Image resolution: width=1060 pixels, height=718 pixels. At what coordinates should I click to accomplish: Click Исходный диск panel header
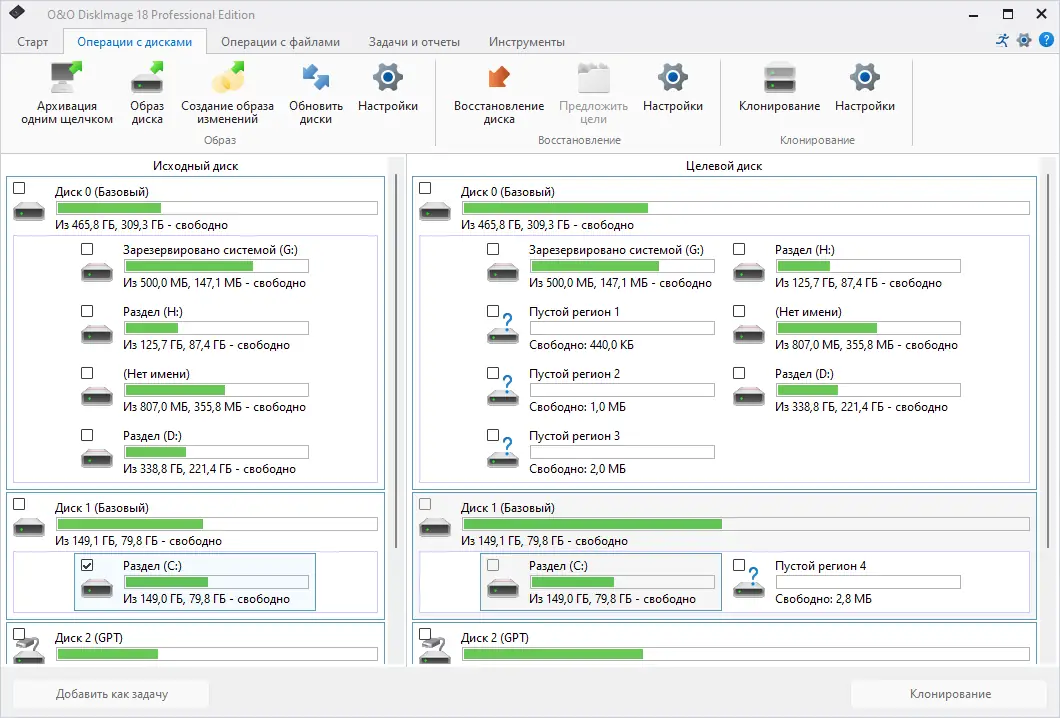[x=195, y=166]
